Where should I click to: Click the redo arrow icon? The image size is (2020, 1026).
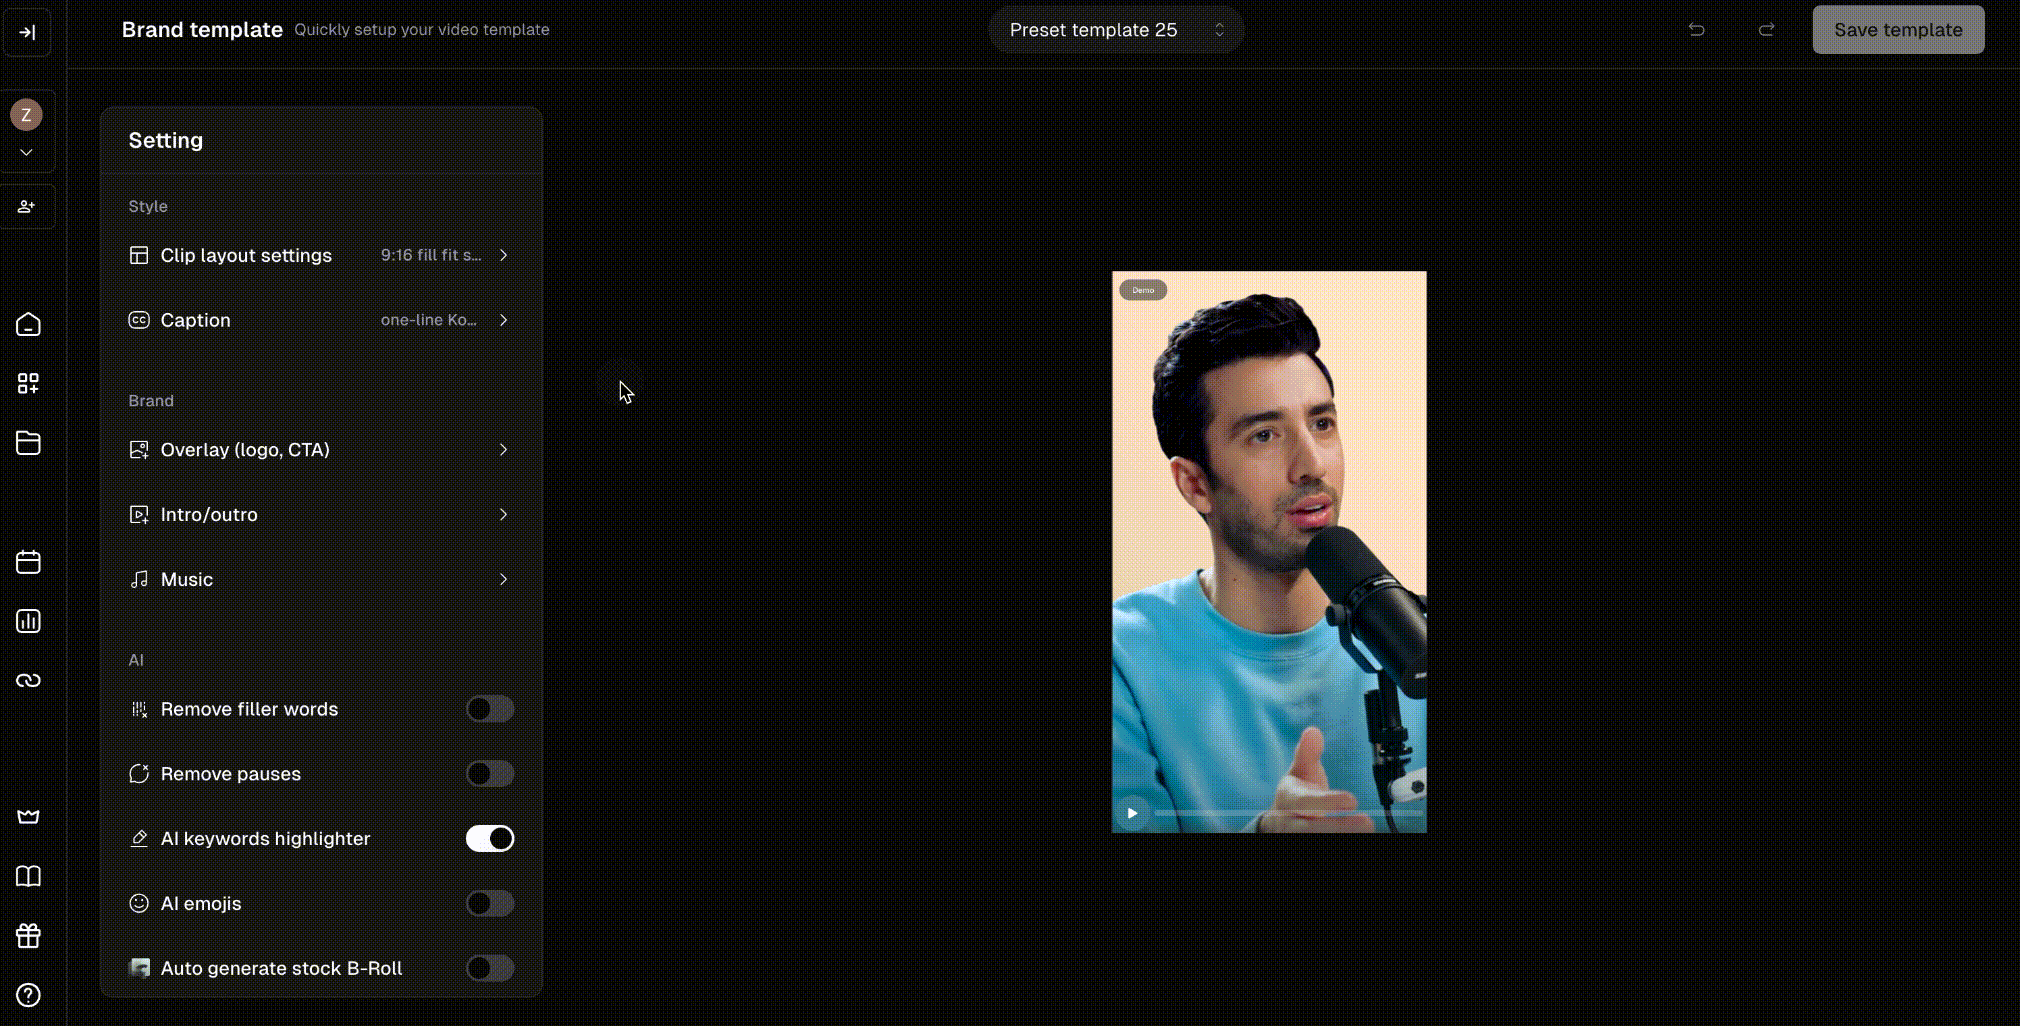point(1767,30)
